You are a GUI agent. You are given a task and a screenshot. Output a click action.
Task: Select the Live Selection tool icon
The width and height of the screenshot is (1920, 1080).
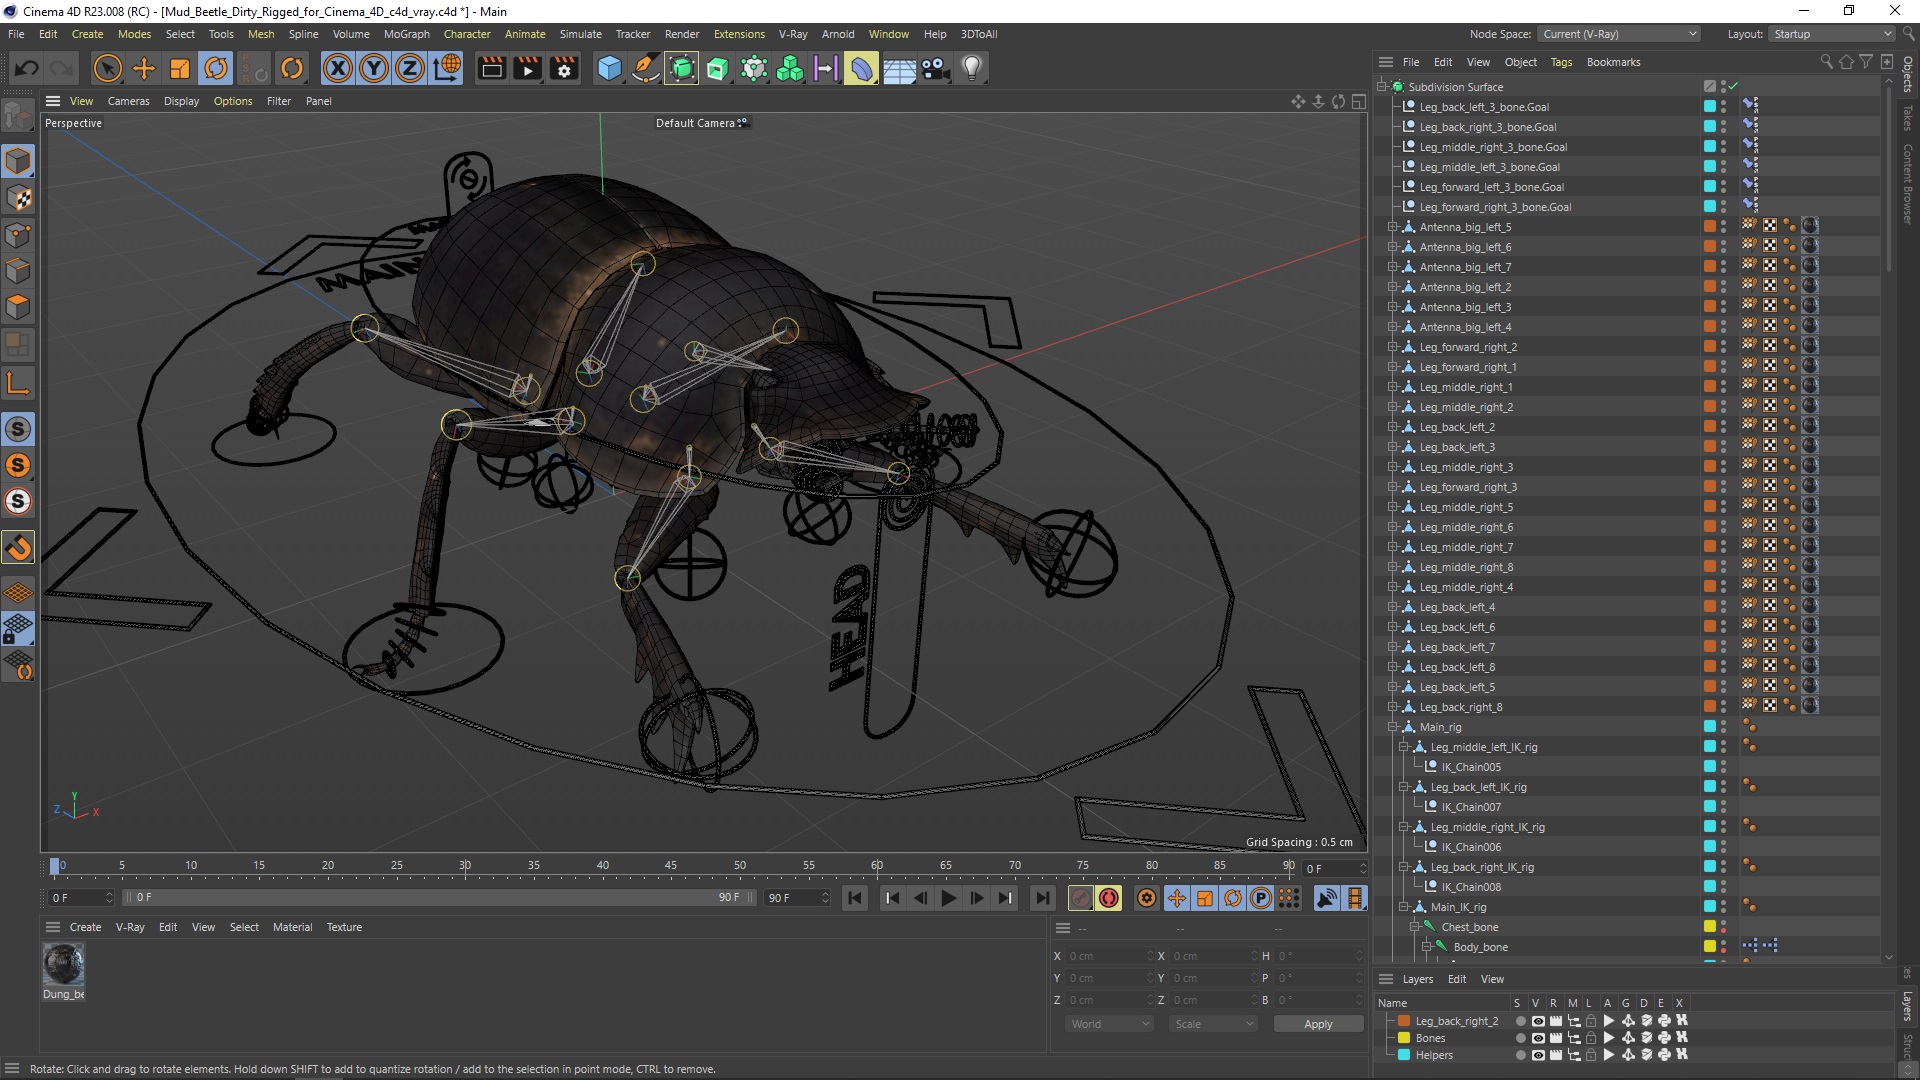coord(105,67)
